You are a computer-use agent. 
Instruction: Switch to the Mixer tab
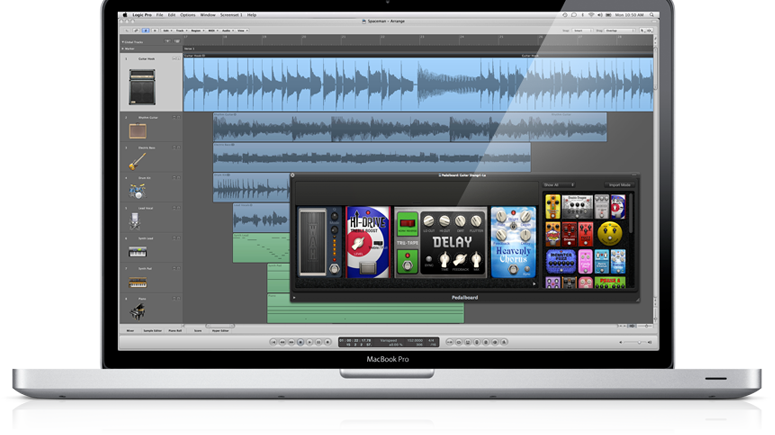click(130, 331)
